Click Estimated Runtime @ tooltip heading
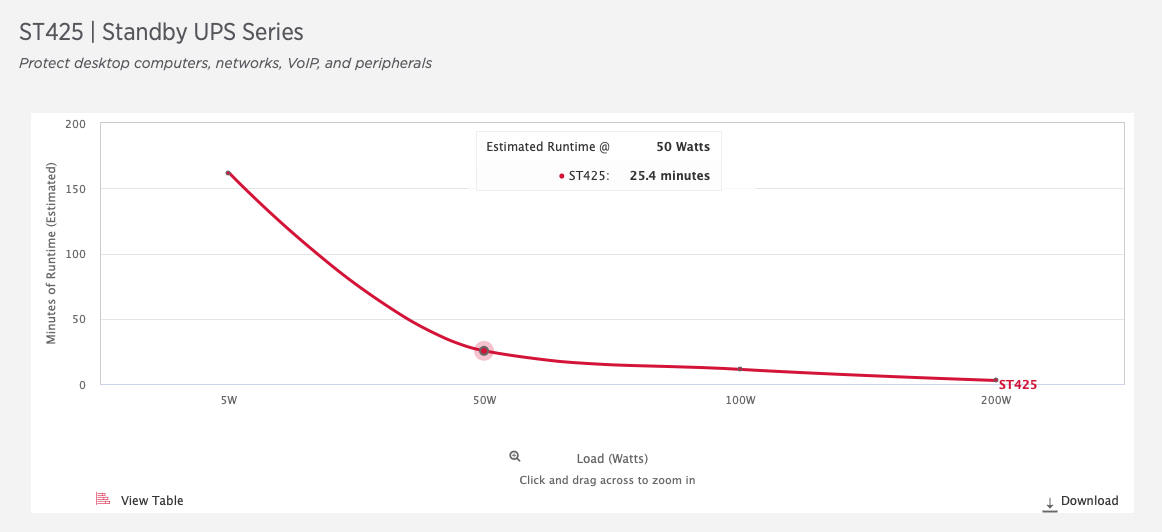Screen dimensions: 1162x532 pyautogui.click(x=548, y=147)
